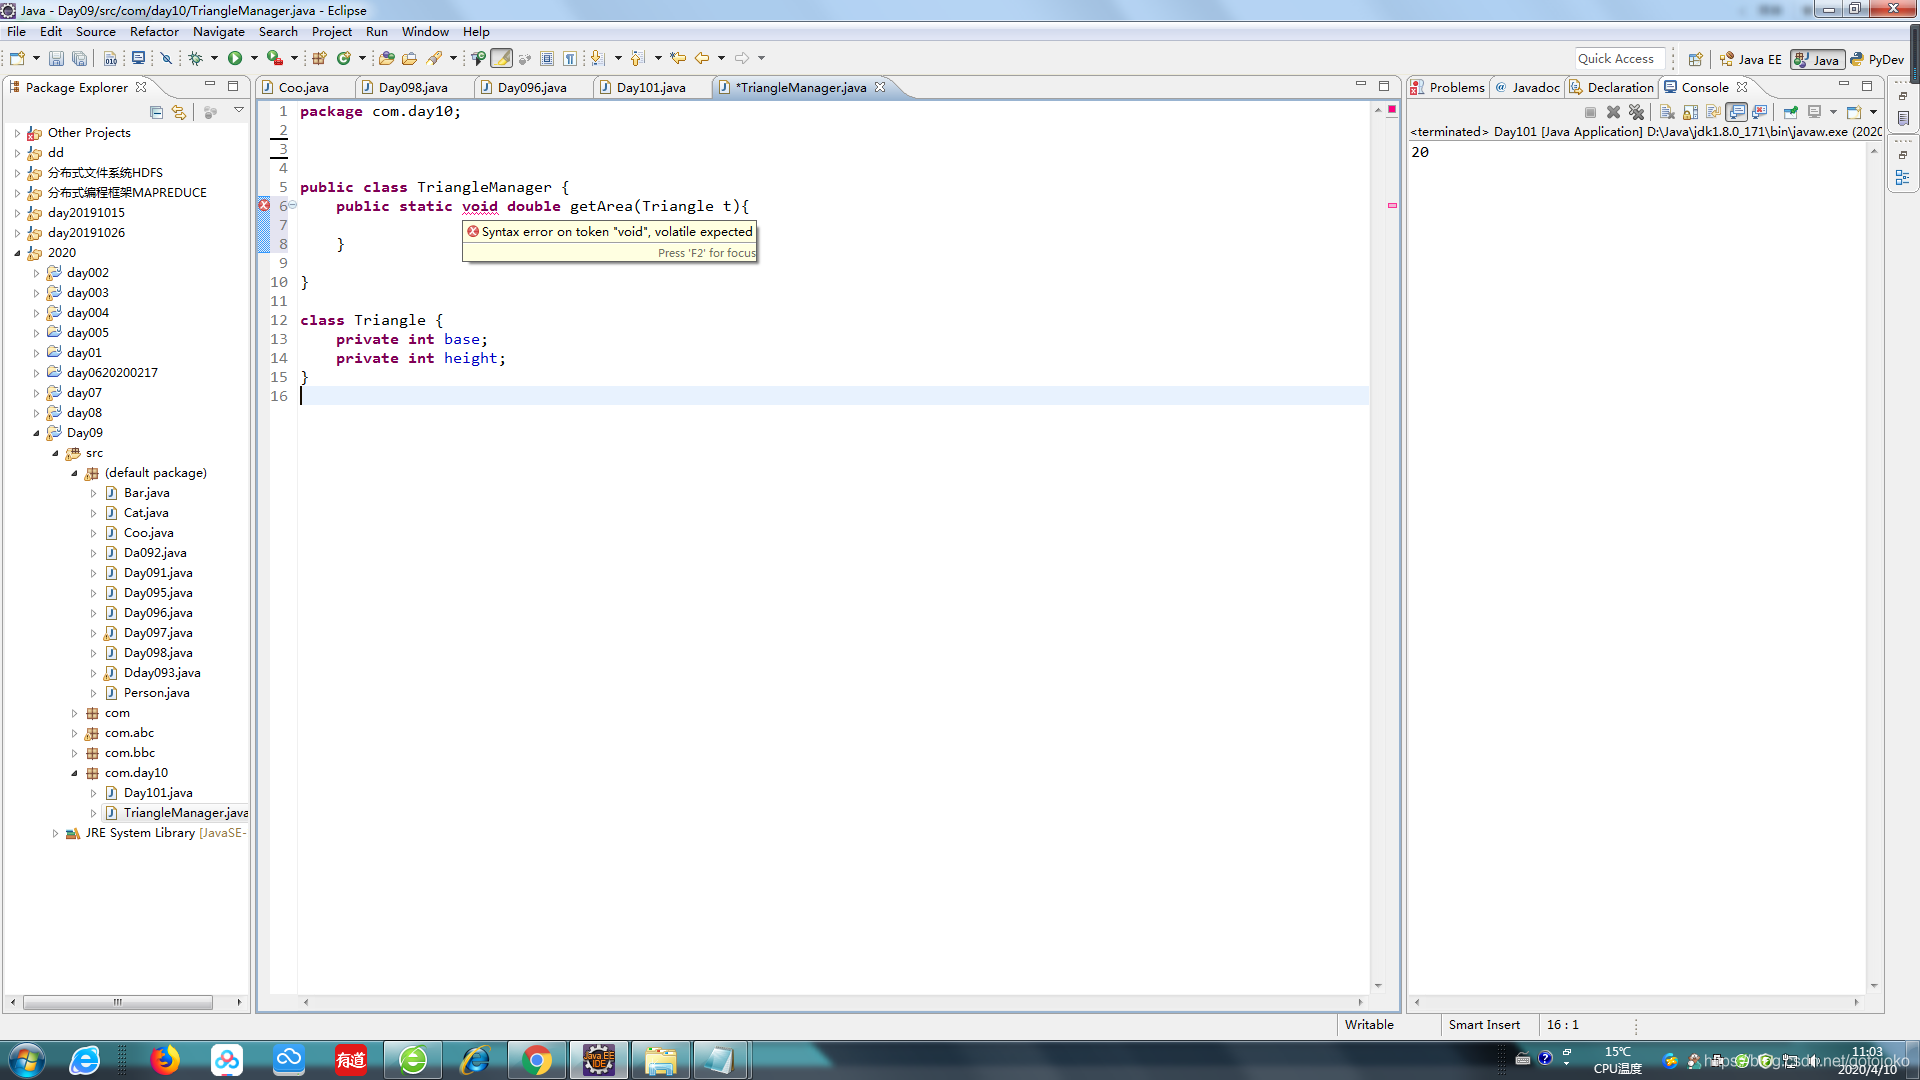The height and width of the screenshot is (1080, 1920).
Task: Expand JRE System Library node
Action: click(56, 833)
